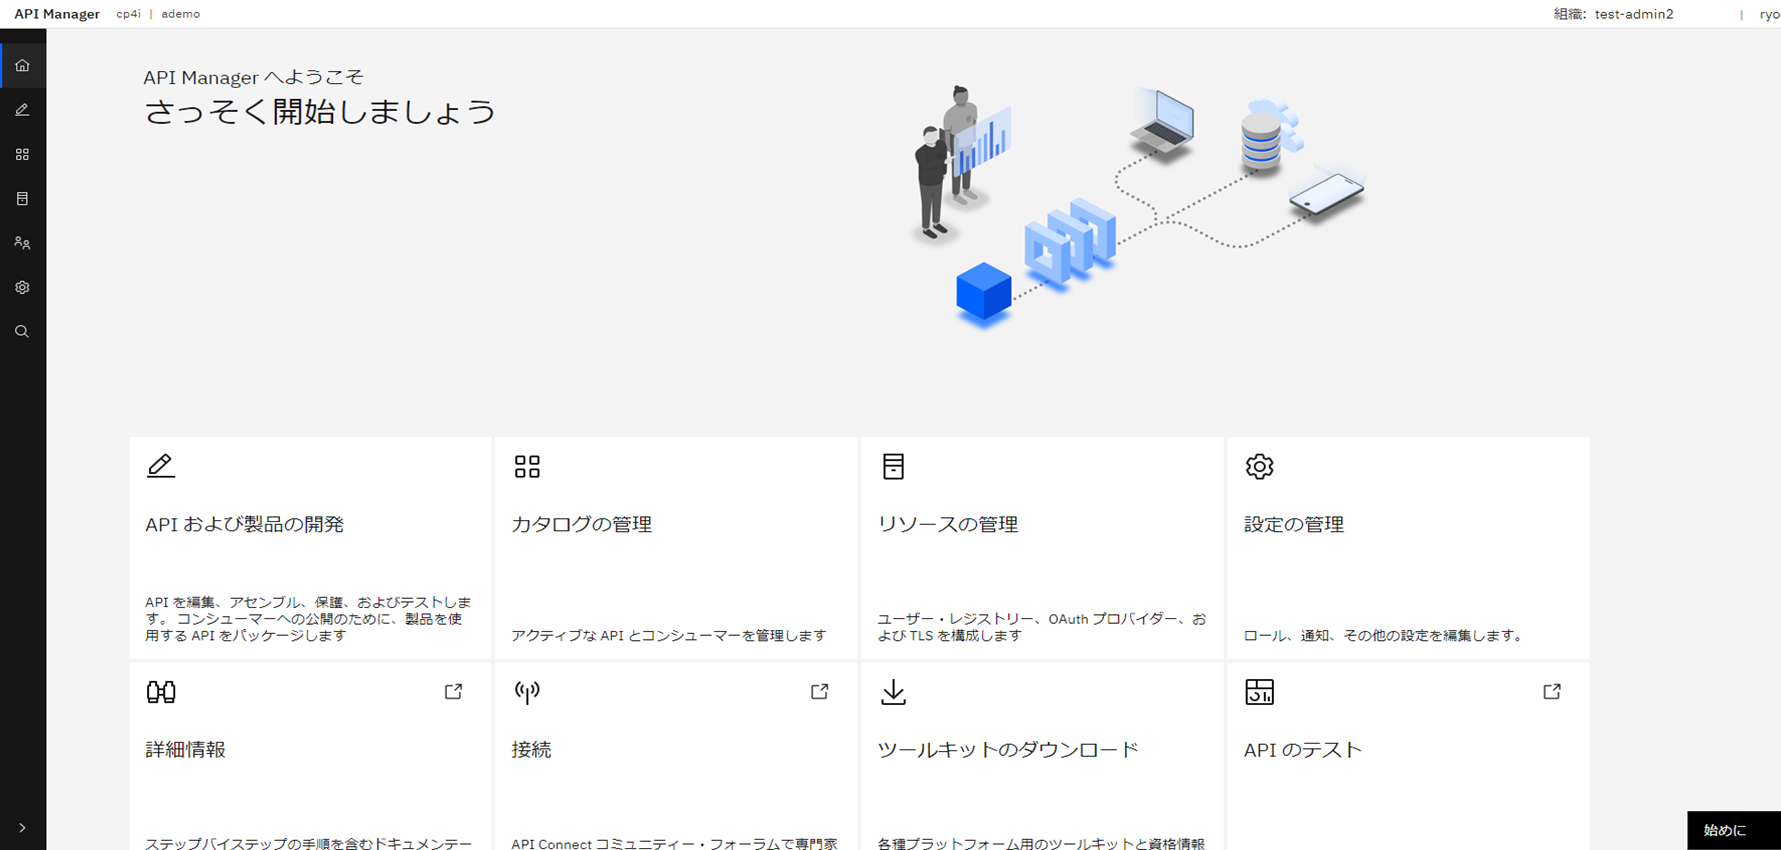Viewport: 1781px width, 850px height.
Task: Click the welcome illustration image
Action: click(1138, 207)
